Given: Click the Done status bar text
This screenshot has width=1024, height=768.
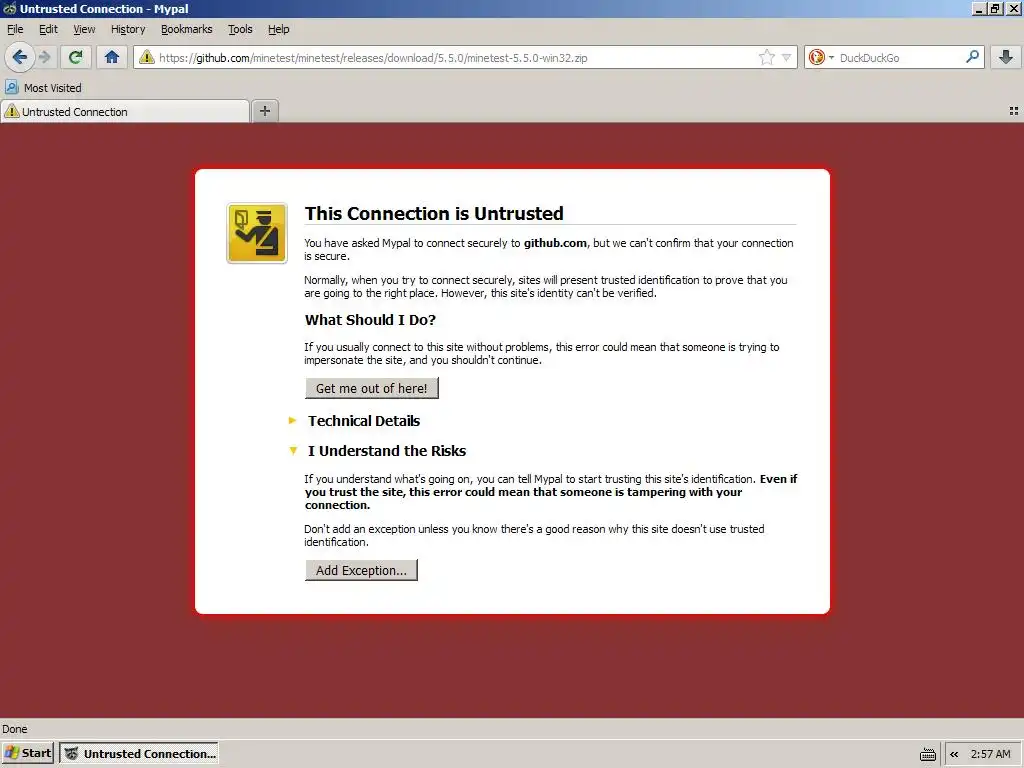Looking at the screenshot, I should pyautogui.click(x=14, y=729).
